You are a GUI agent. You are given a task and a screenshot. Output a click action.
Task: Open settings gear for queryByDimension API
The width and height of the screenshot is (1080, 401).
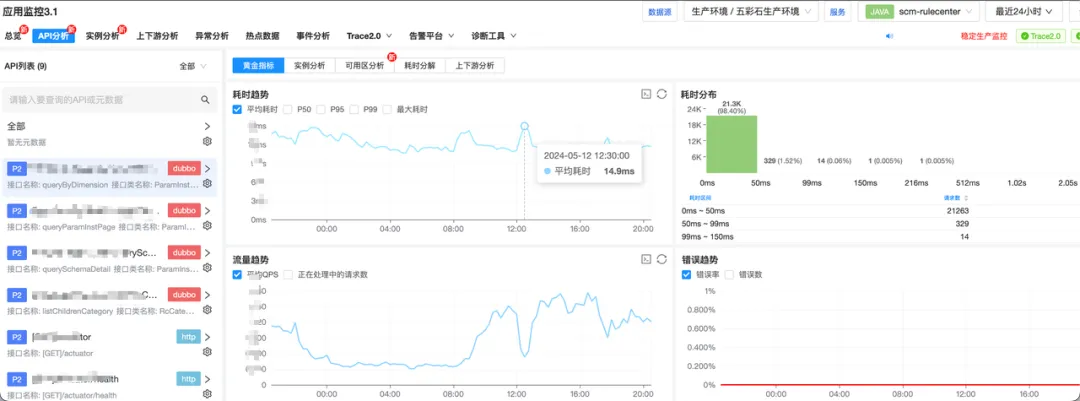[x=207, y=184]
